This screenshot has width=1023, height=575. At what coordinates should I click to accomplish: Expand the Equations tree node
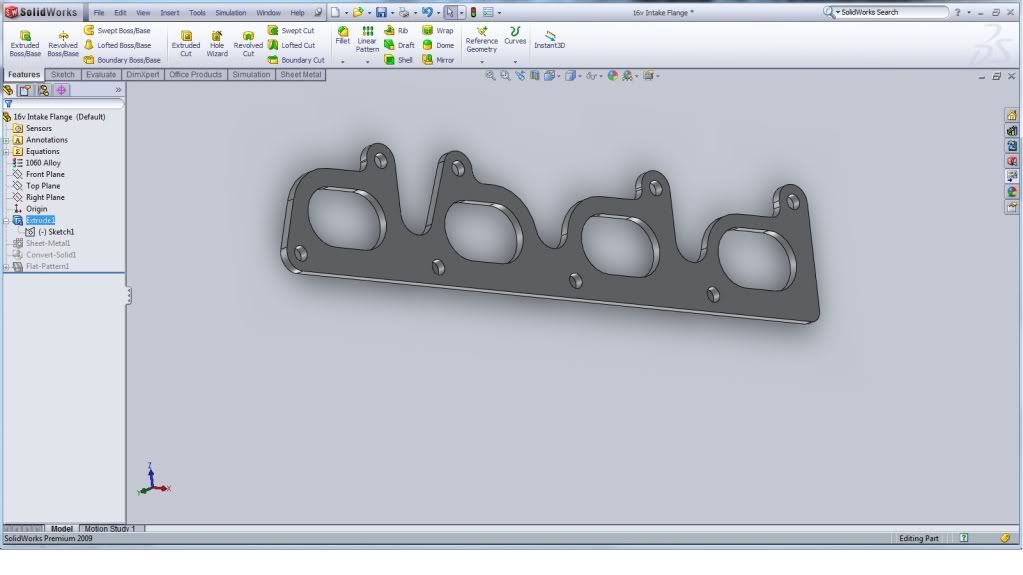(x=7, y=151)
